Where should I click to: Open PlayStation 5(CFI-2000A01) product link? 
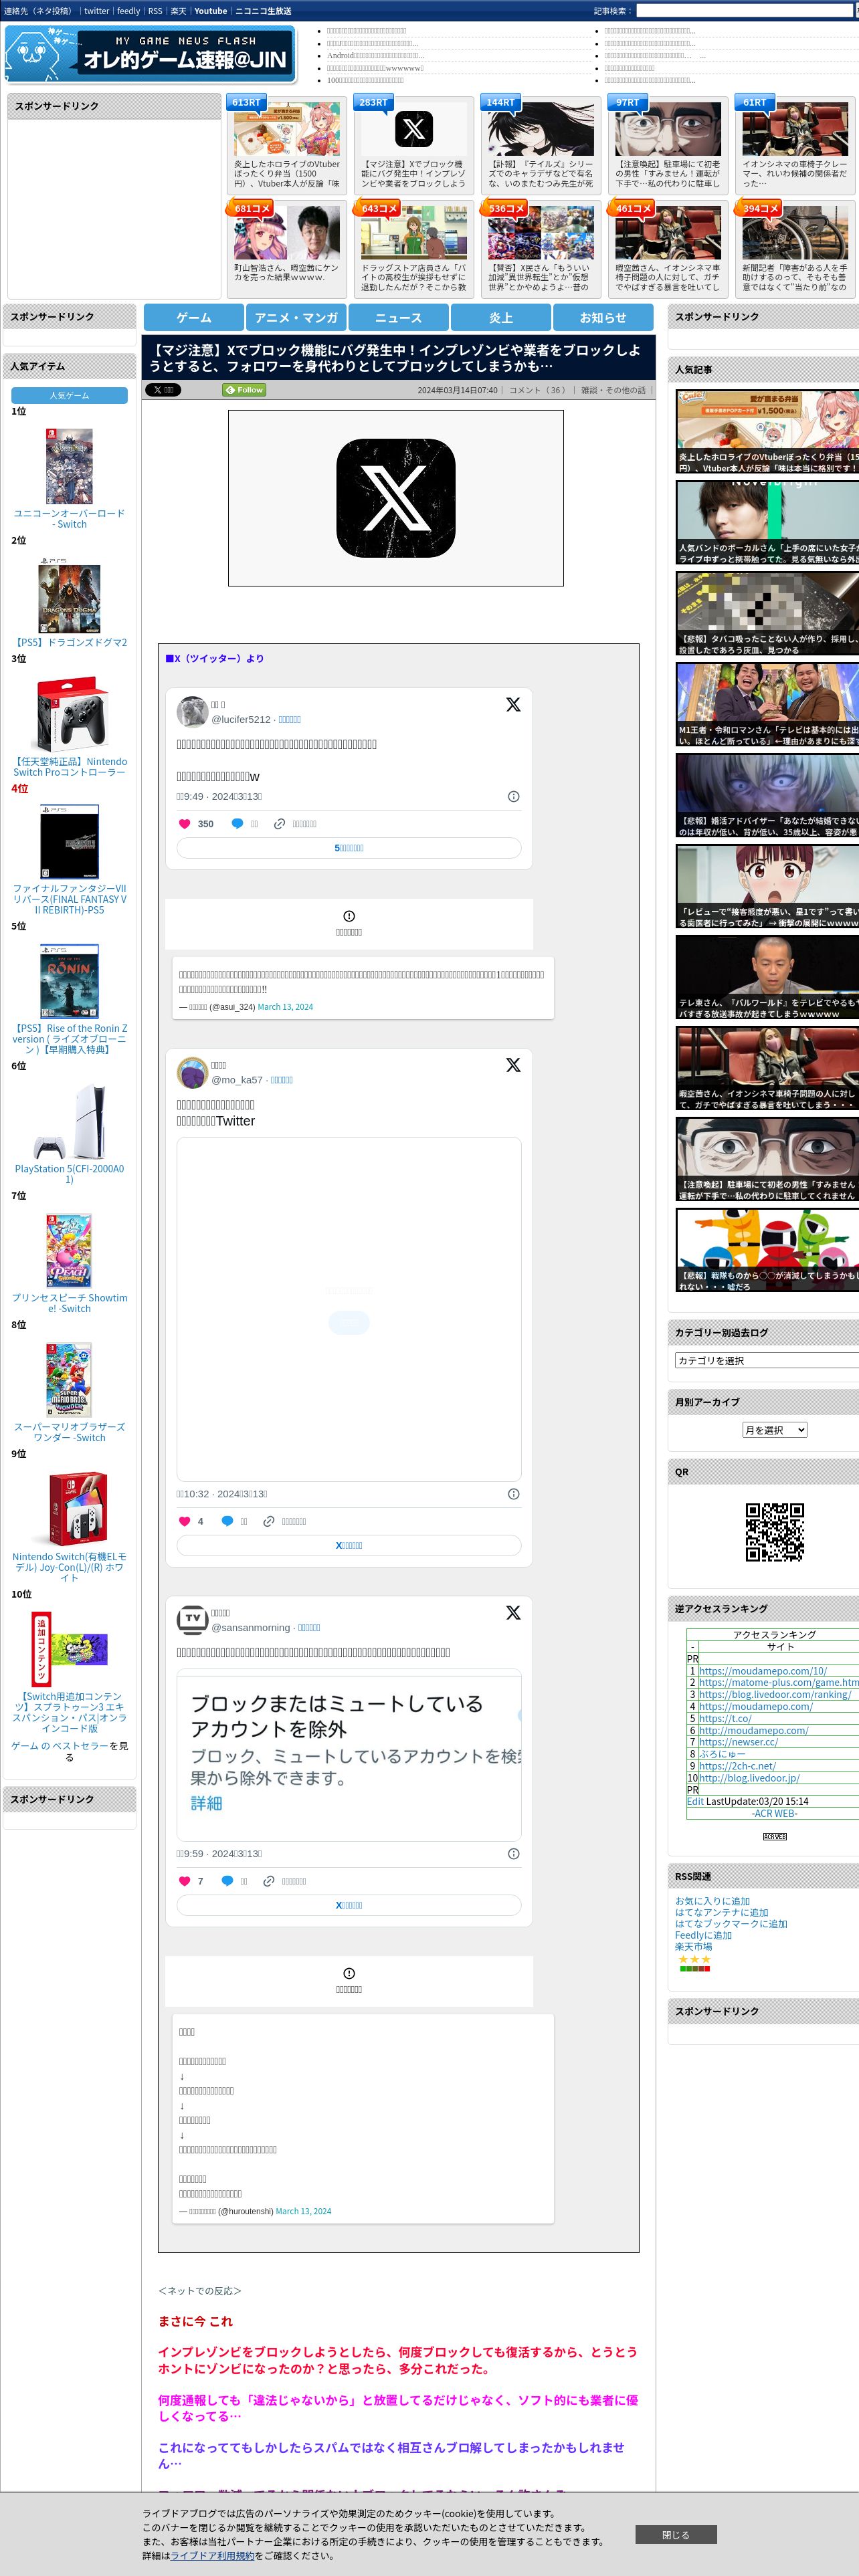(69, 1174)
